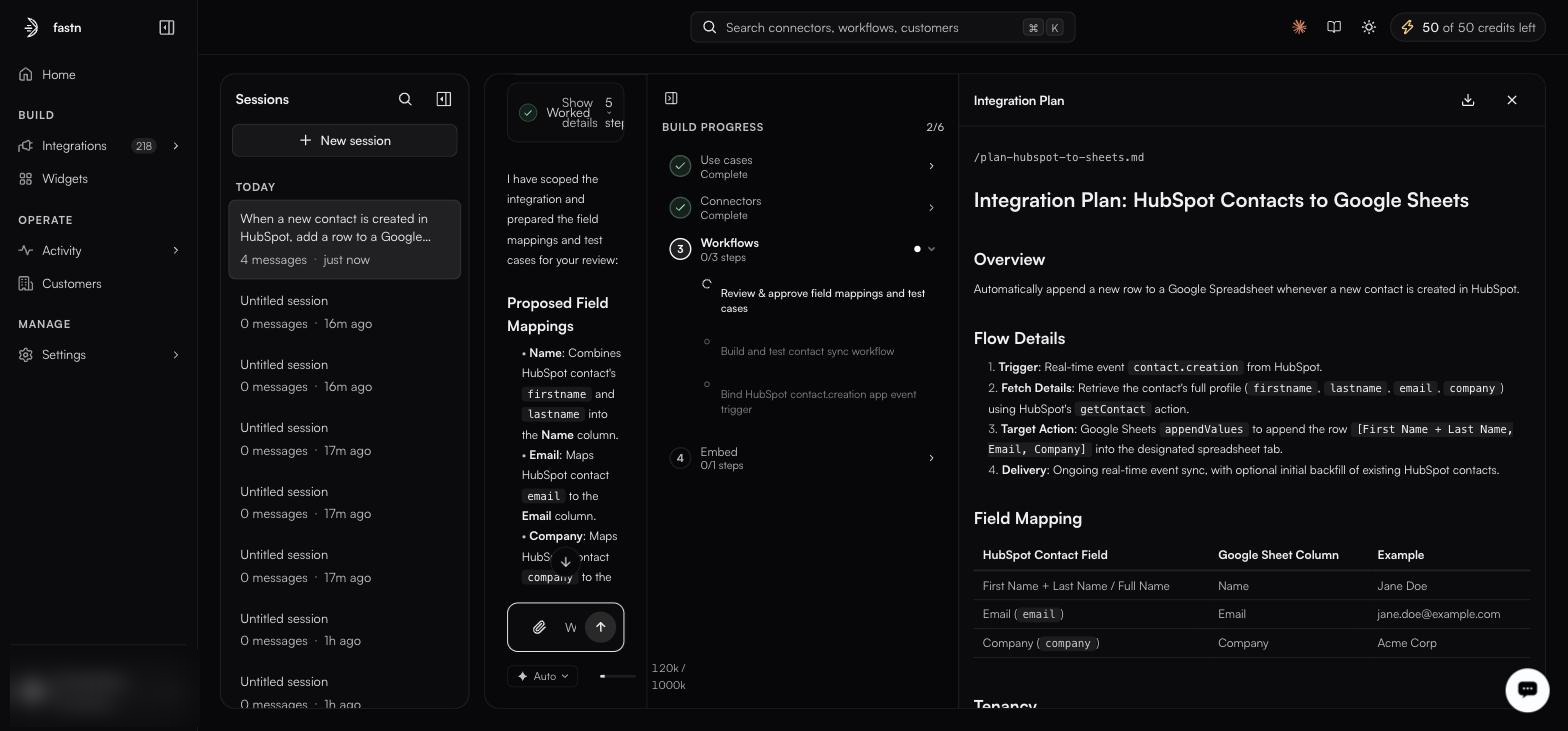Screen dimensions: 1568x731
Task: Click the Integrations puzzle icon
Action: pyautogui.click(x=26, y=146)
